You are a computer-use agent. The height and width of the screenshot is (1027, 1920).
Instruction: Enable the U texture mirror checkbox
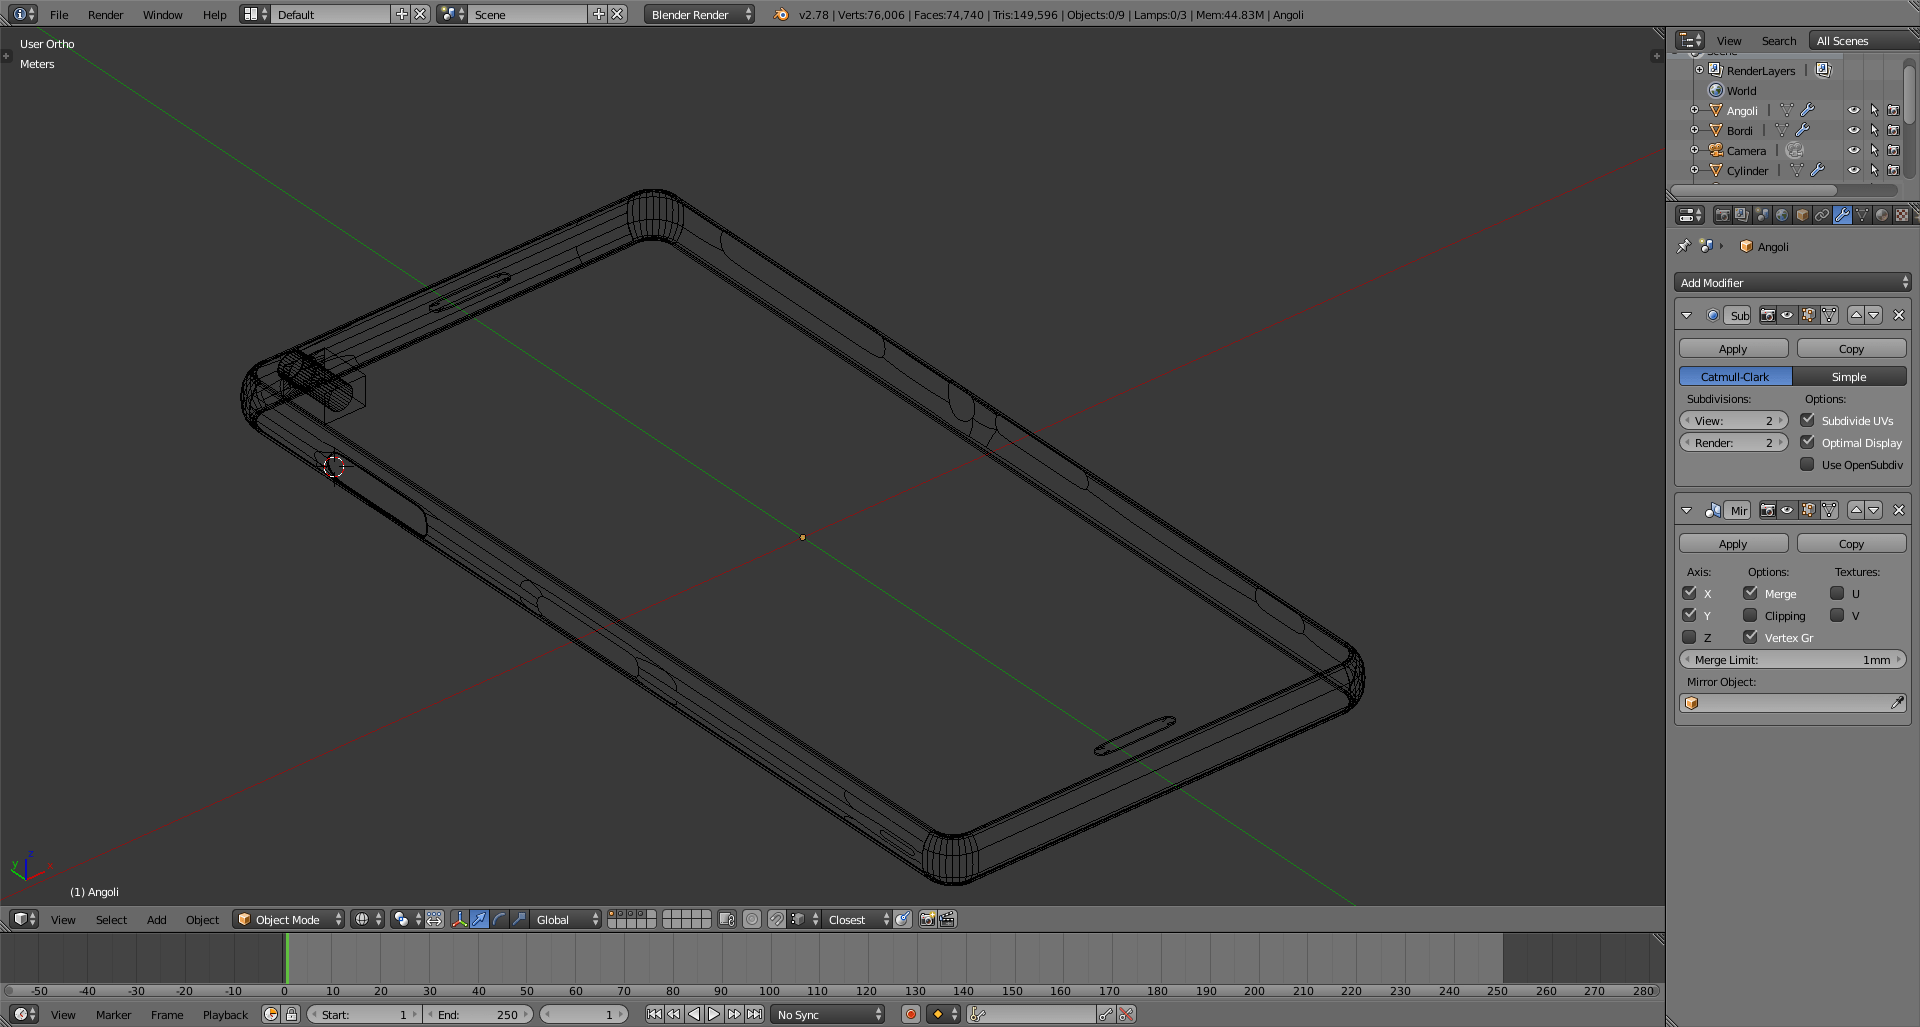(1837, 593)
